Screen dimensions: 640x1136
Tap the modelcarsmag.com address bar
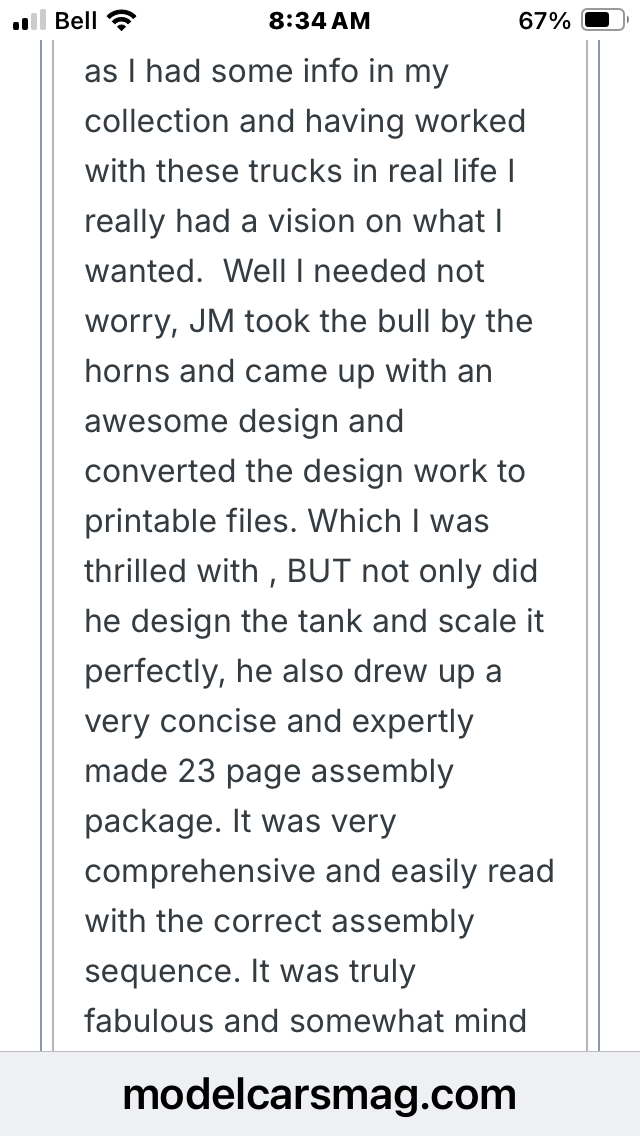(319, 1094)
